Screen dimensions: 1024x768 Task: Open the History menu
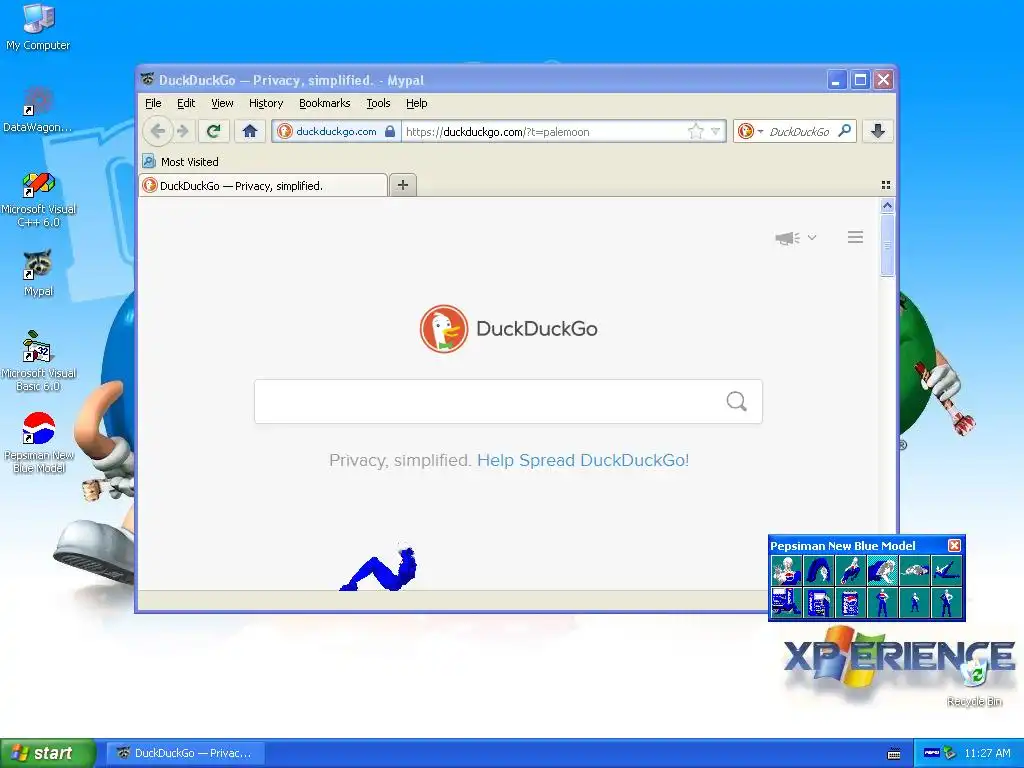(266, 103)
